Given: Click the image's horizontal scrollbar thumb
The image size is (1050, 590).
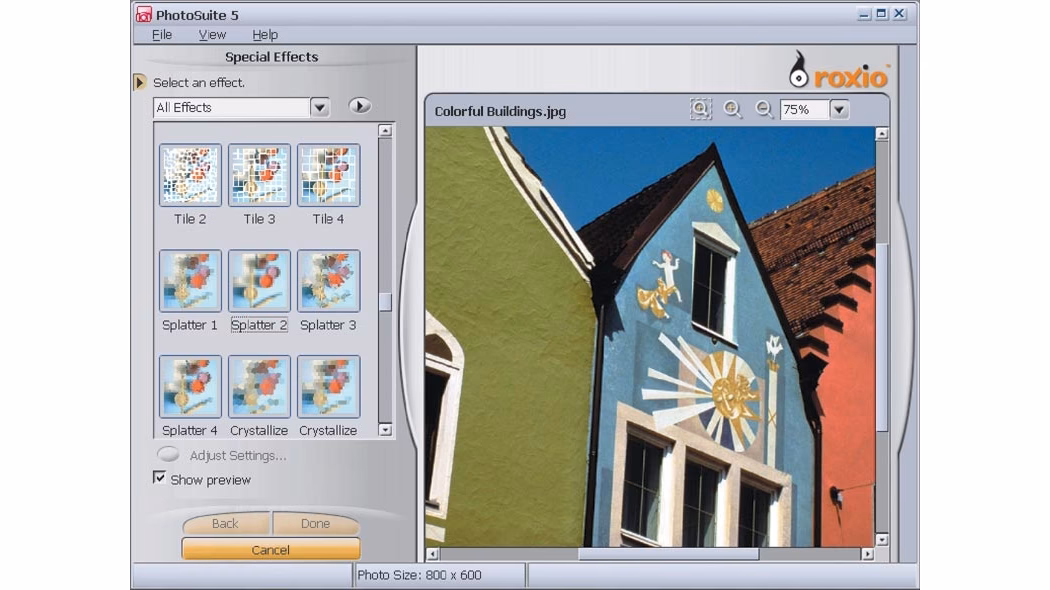Looking at the screenshot, I should [x=668, y=554].
